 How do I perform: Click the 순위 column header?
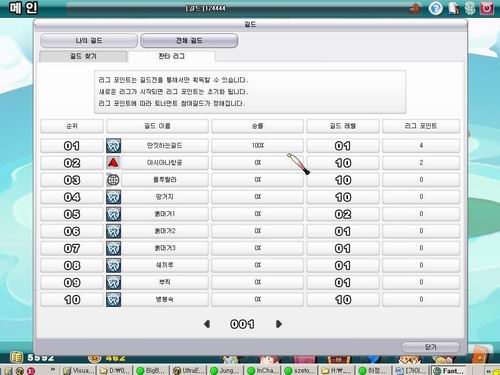pyautogui.click(x=72, y=126)
